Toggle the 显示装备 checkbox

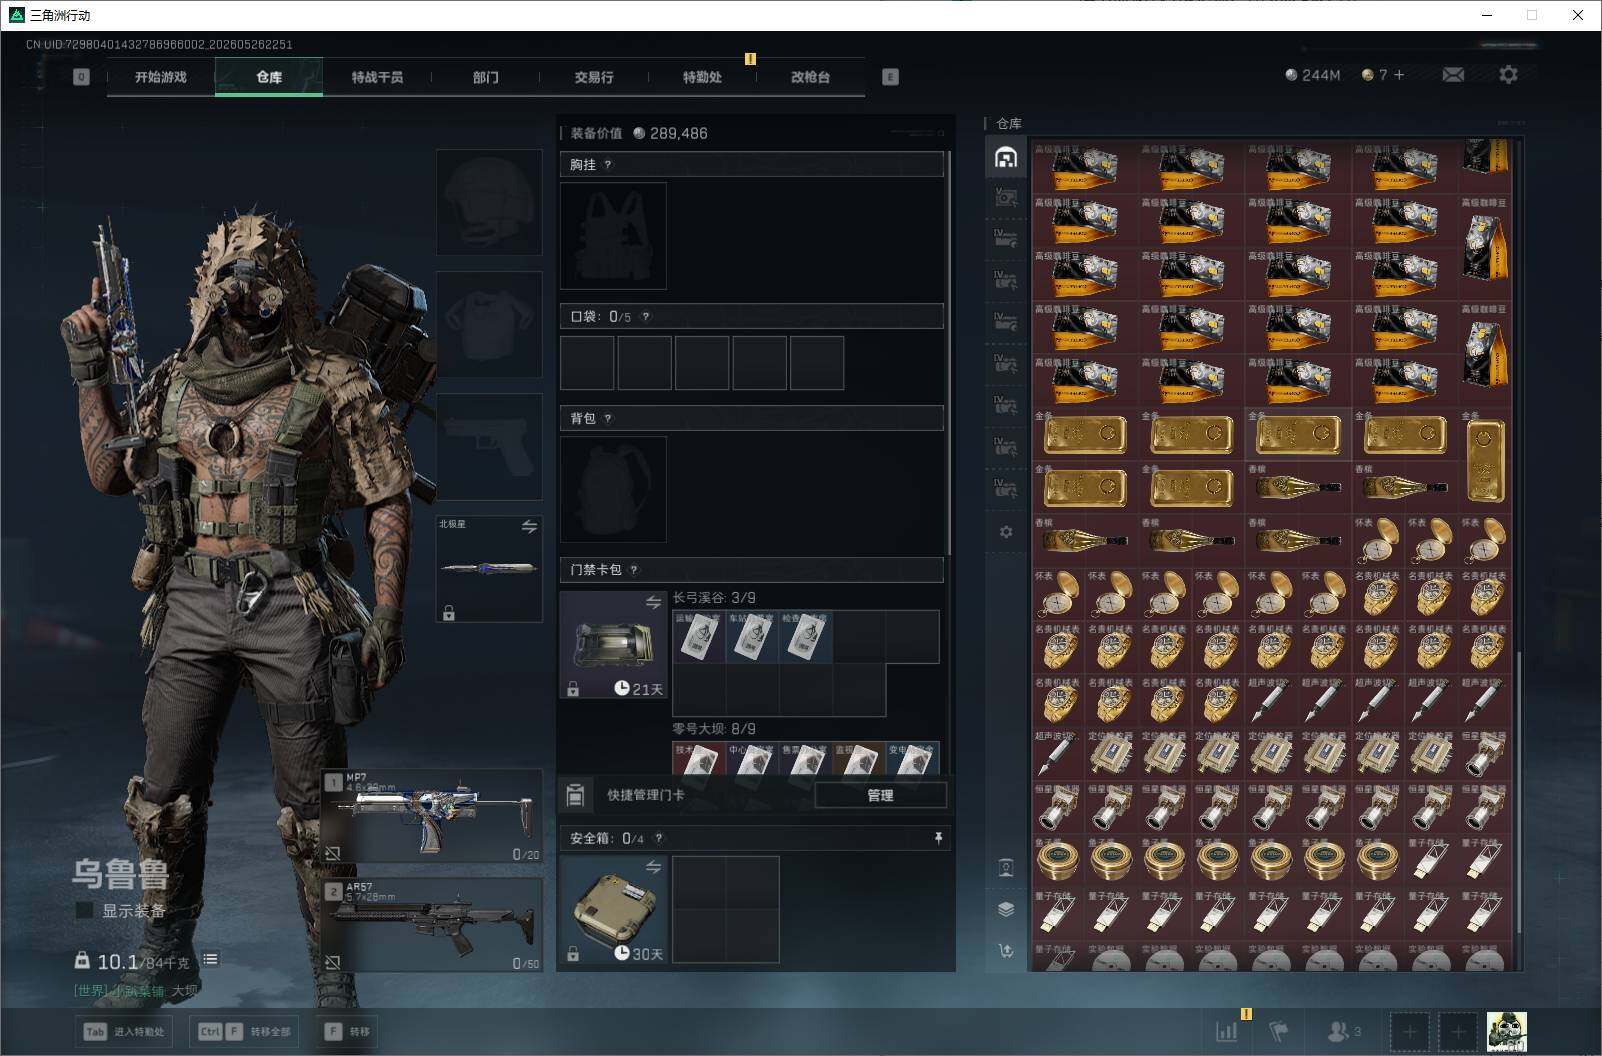coord(85,911)
